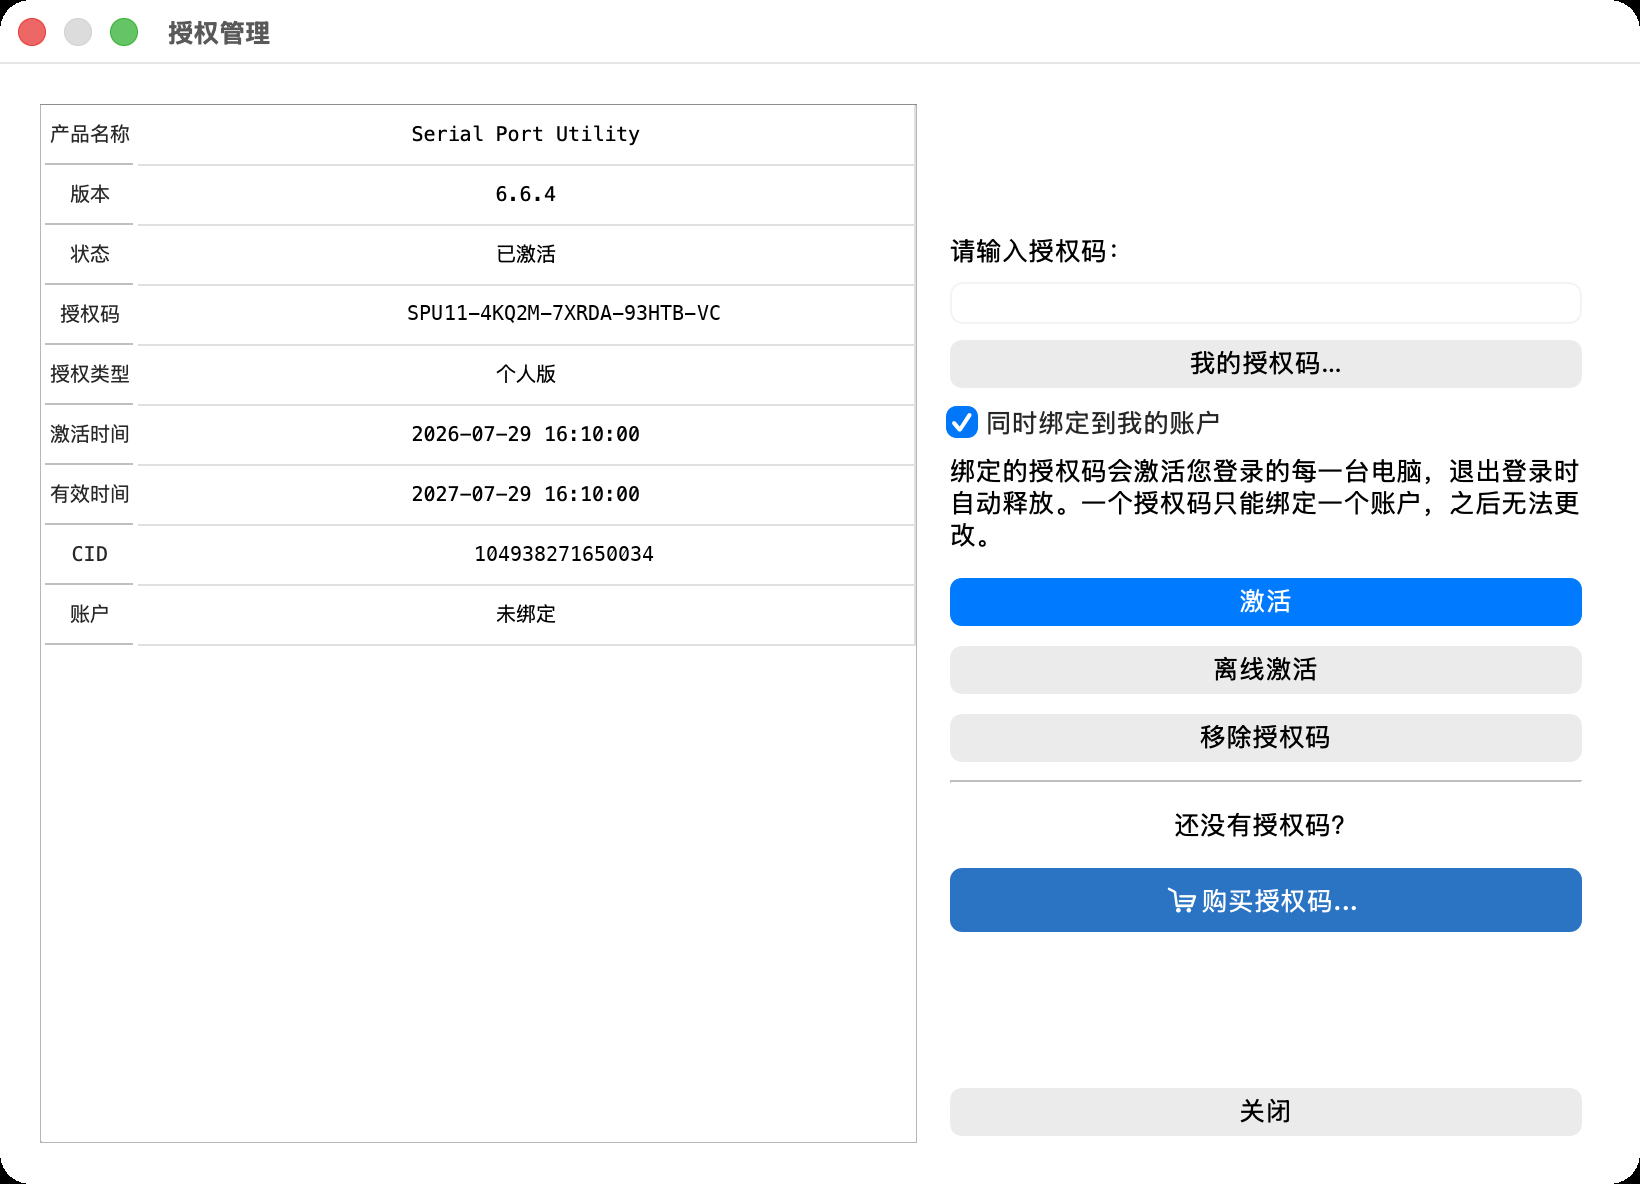The height and width of the screenshot is (1184, 1640).
Task: Dismiss dialog with 关闭 button
Action: coord(1265,1112)
